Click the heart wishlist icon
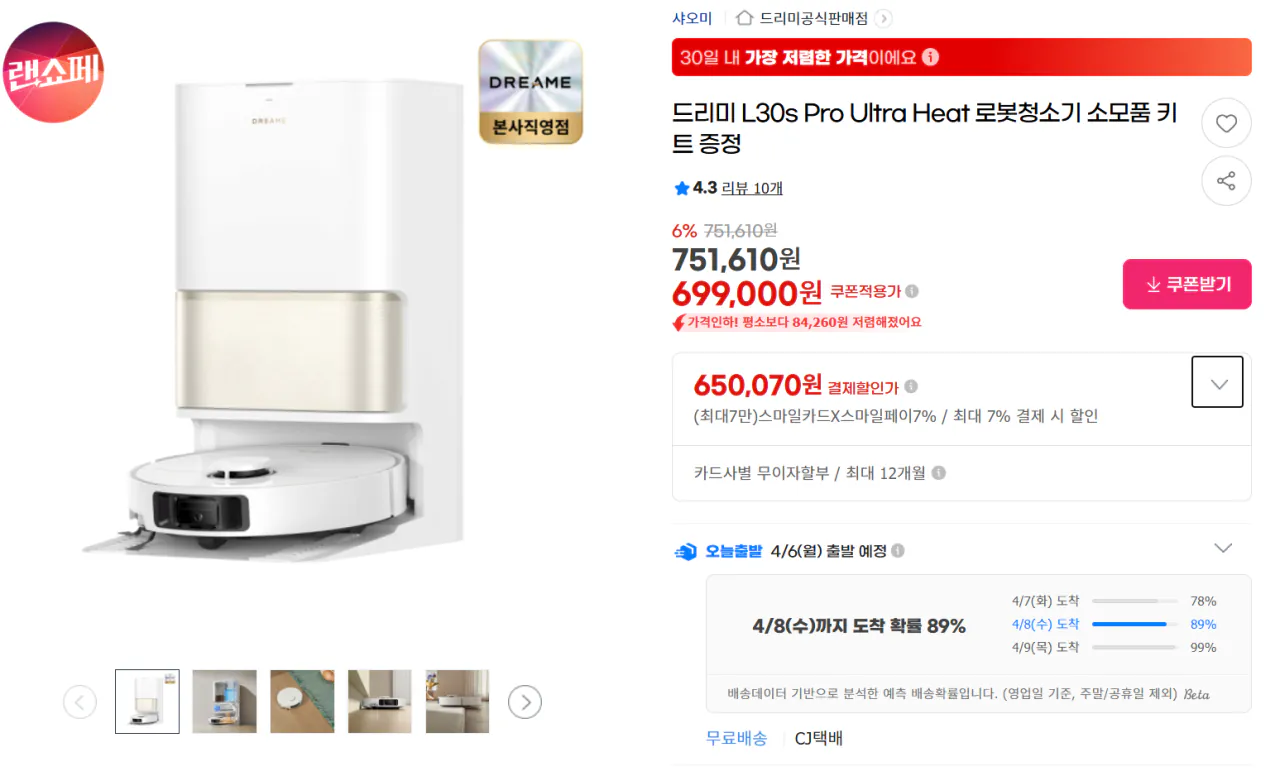 1226,124
